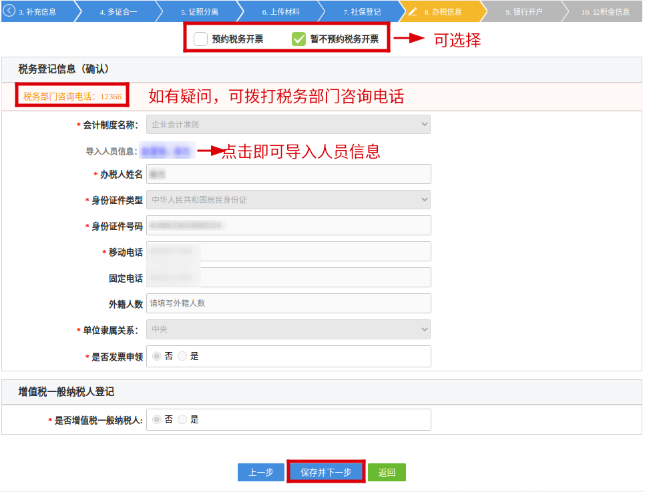
Task: Go to step 10. 公积金信息
Action: 606,12
